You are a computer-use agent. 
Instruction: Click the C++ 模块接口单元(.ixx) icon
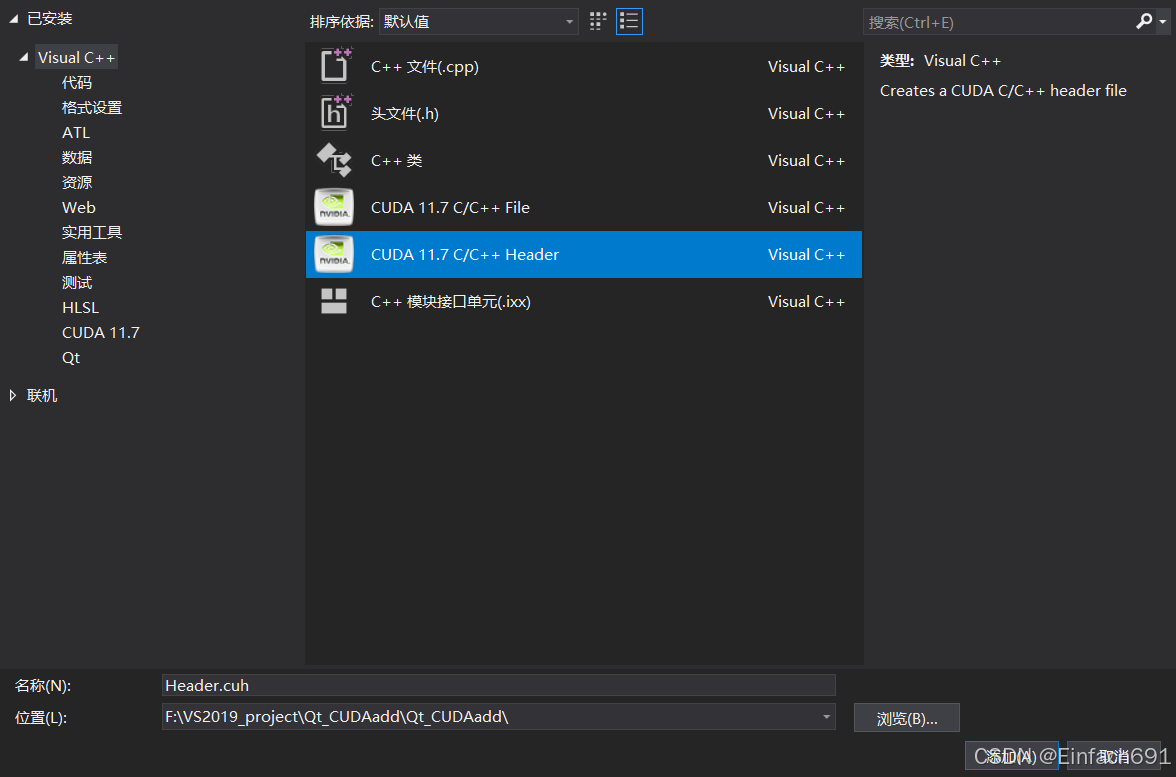(333, 300)
